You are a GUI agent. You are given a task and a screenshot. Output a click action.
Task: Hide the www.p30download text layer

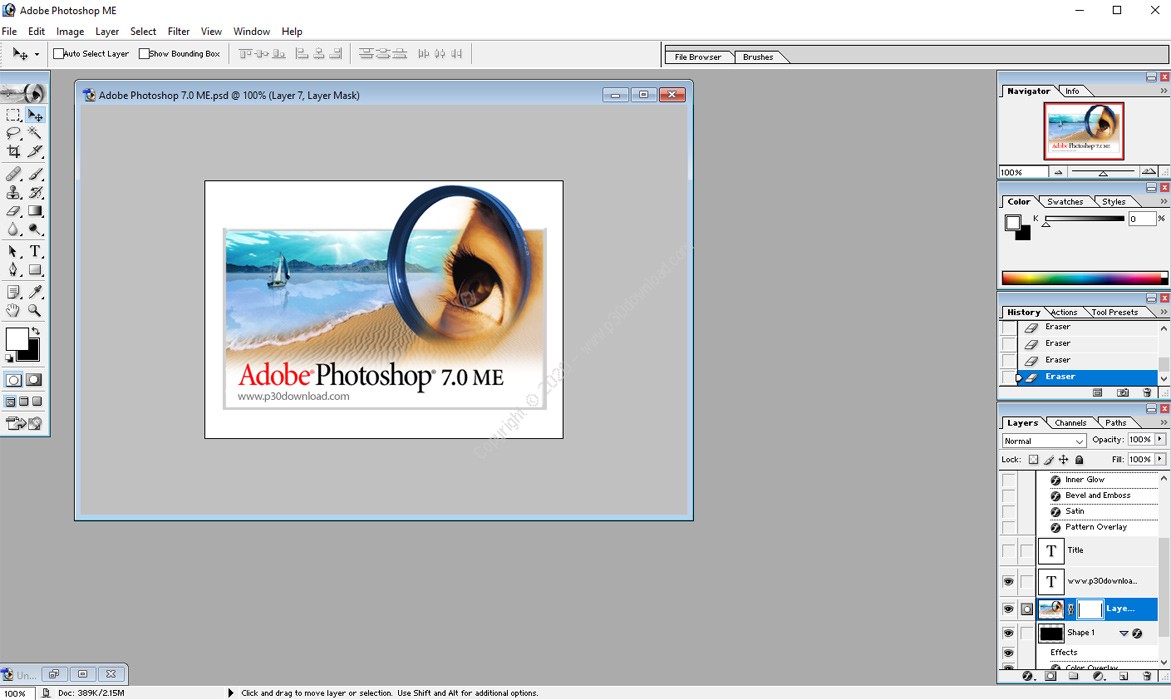point(1008,581)
